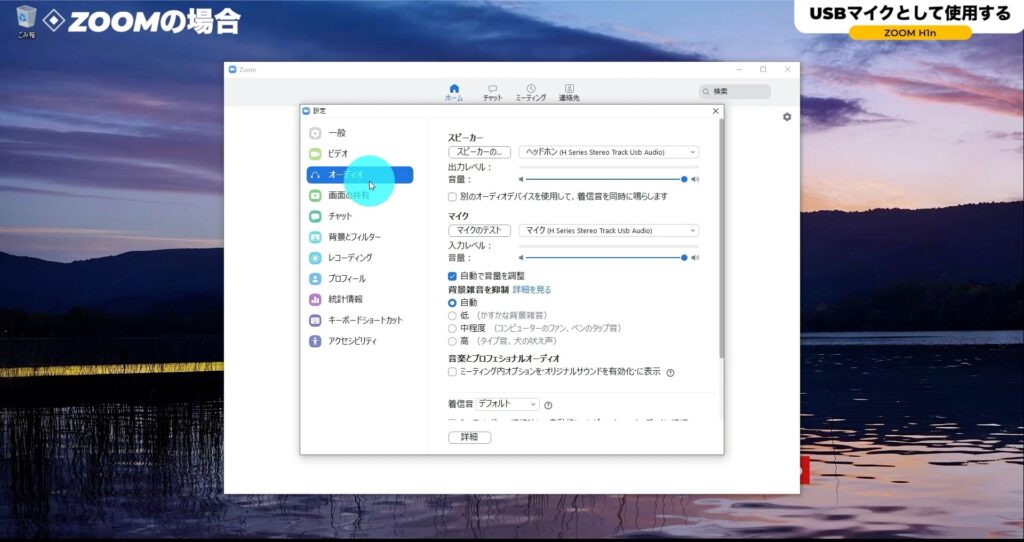Switch to the ミーティング tab label
This screenshot has height=542, width=1024.
pyautogui.click(x=531, y=98)
